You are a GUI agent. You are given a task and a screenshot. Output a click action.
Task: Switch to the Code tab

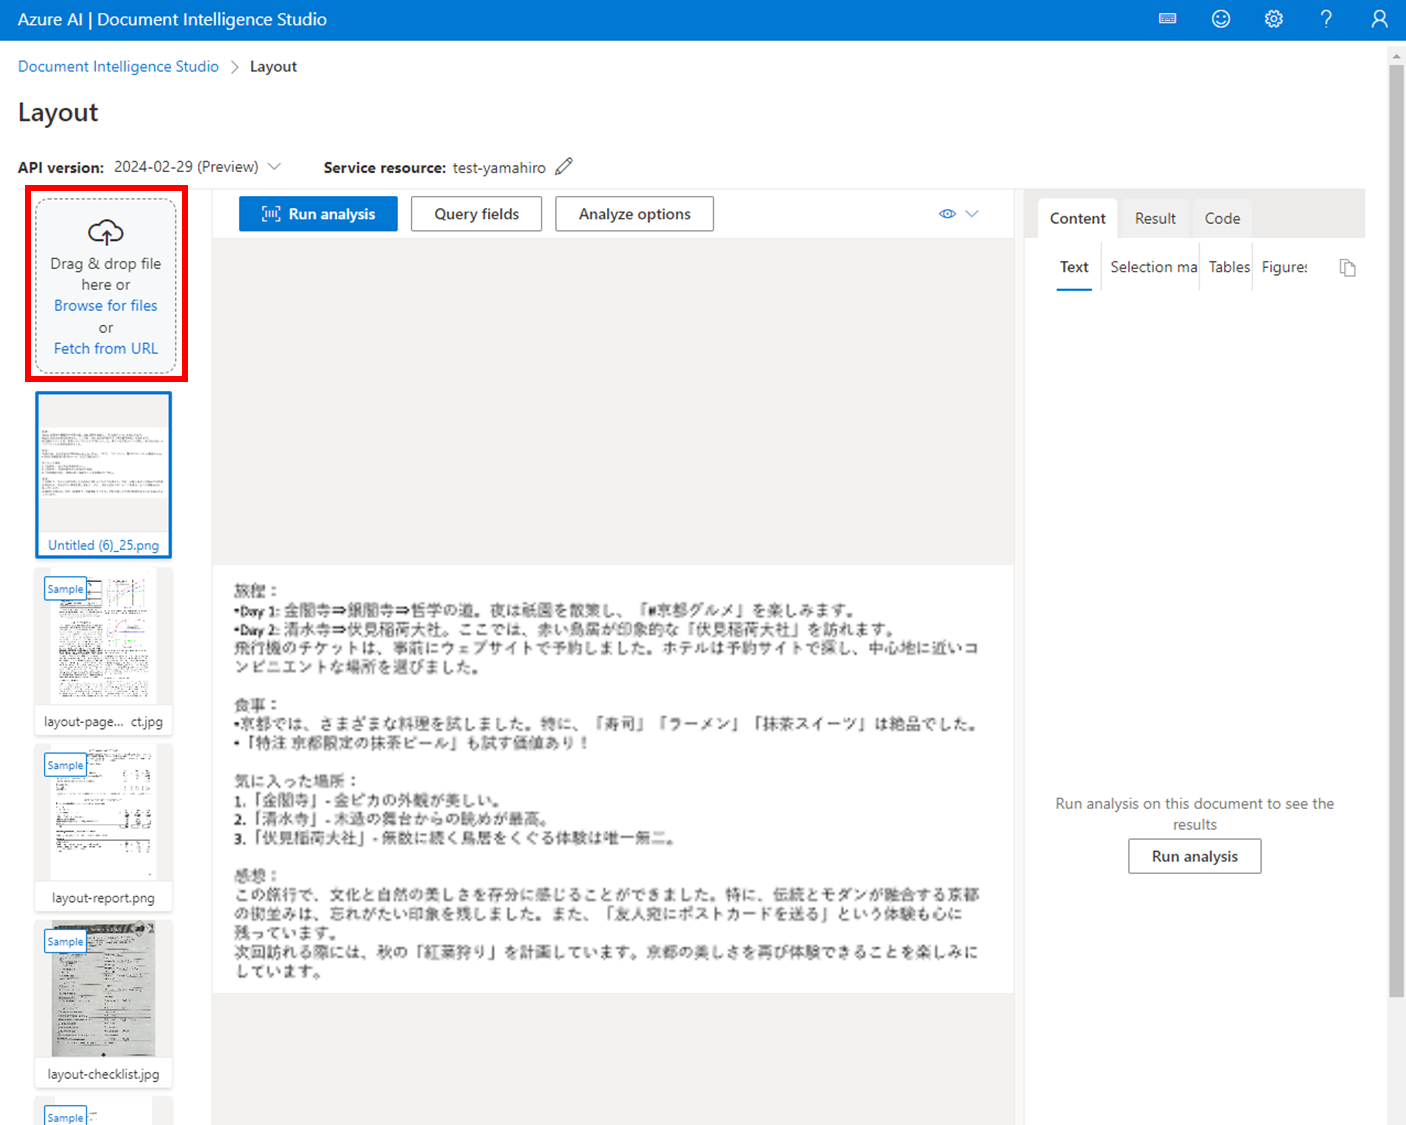pyautogui.click(x=1222, y=218)
